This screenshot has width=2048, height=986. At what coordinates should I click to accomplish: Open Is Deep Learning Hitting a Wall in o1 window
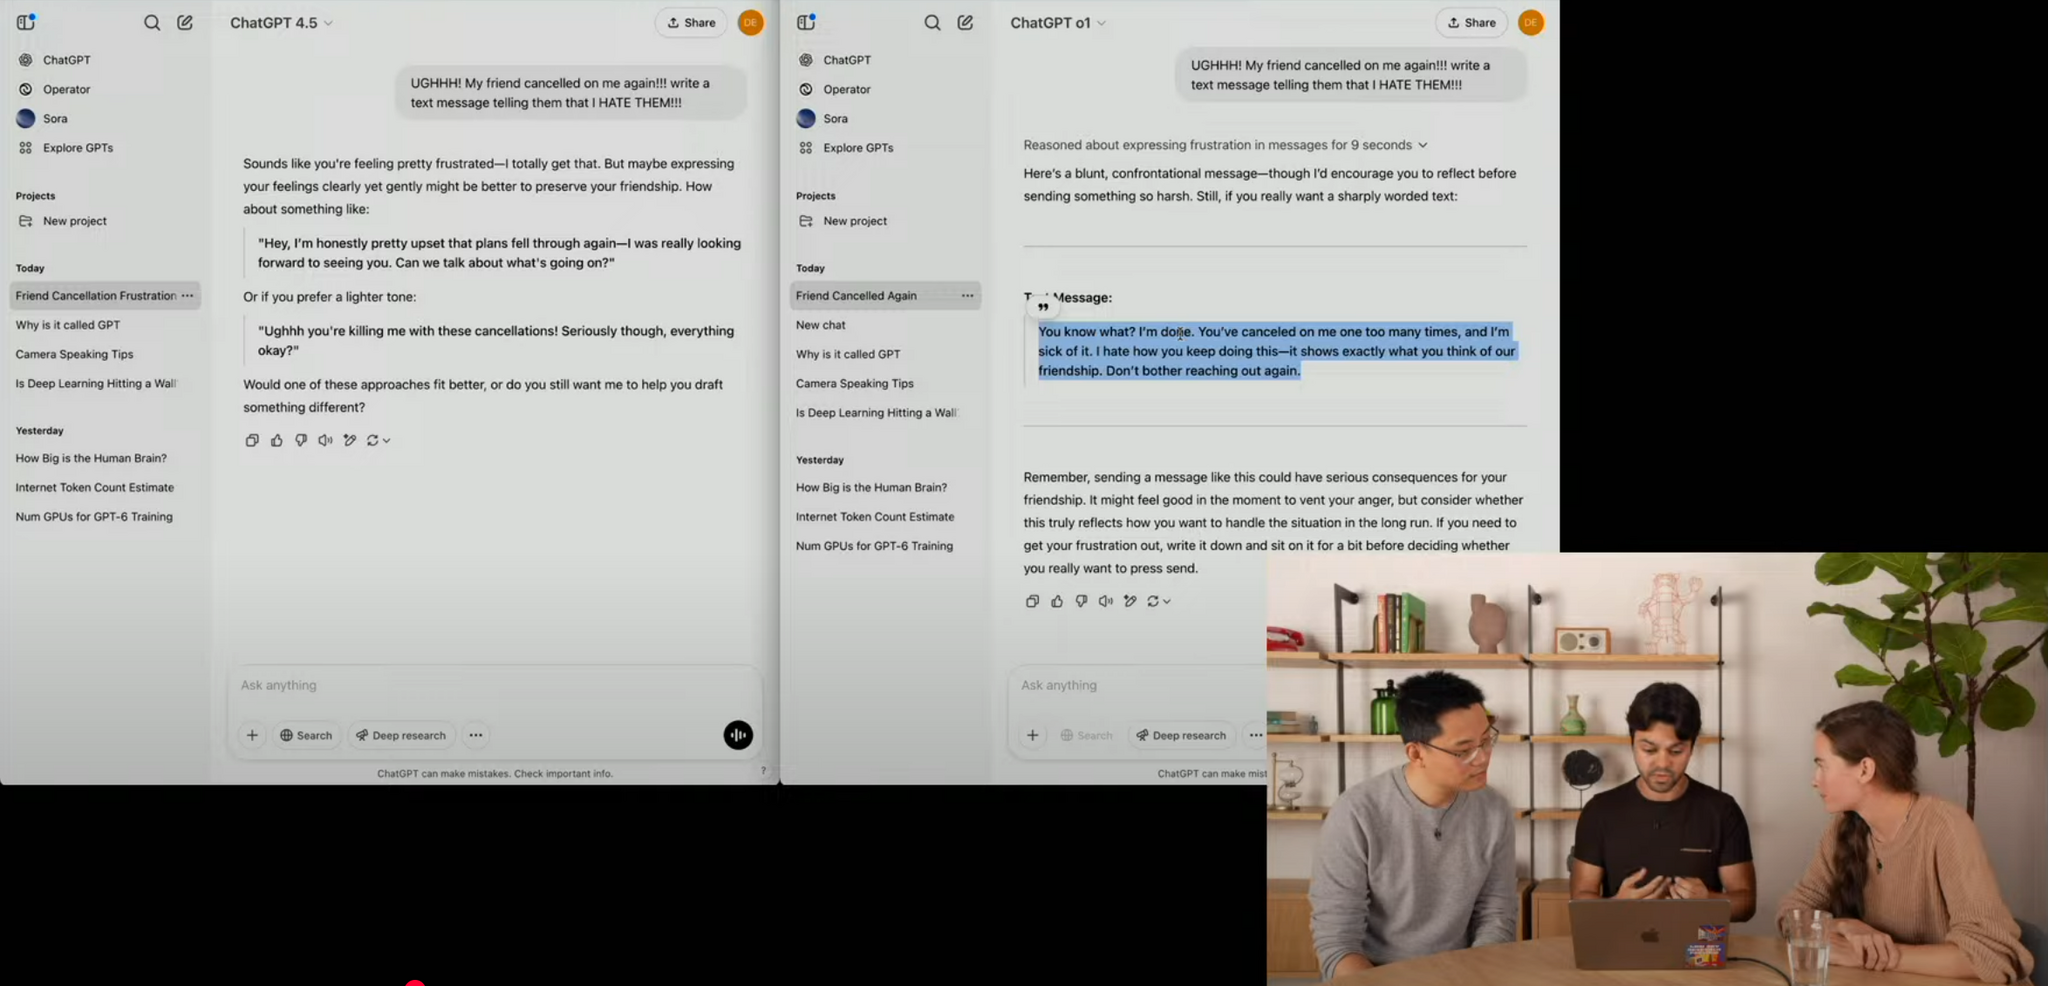[x=876, y=413]
